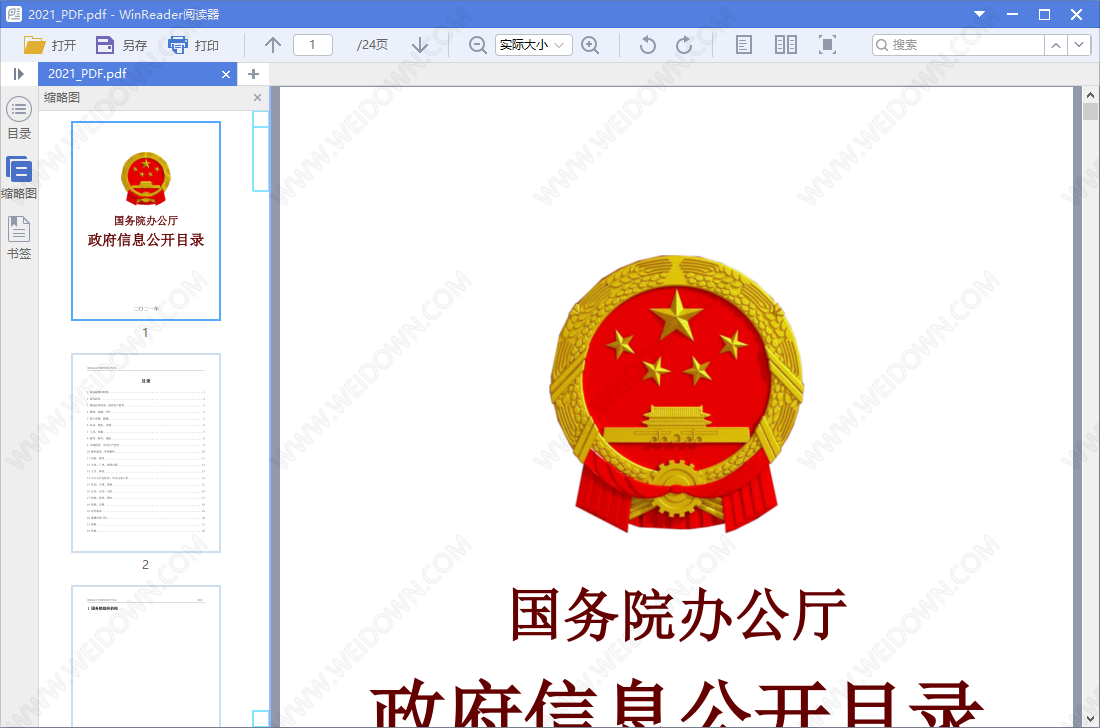Collapse the sidebar with the toggle arrow
This screenshot has width=1100, height=728.
pos(19,74)
